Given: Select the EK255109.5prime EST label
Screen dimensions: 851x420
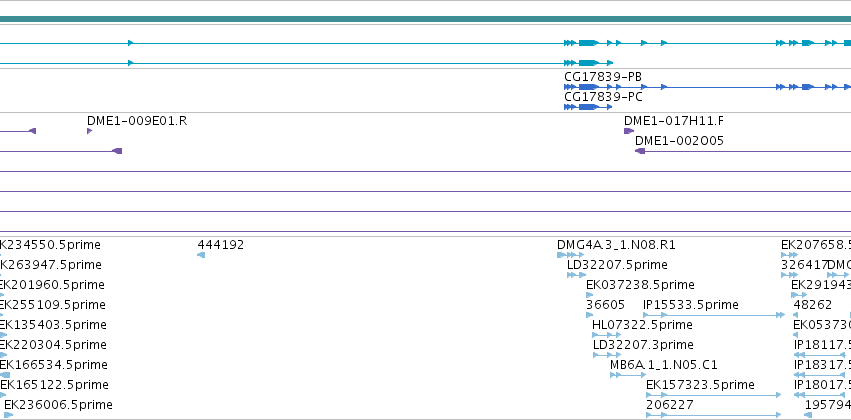Looking at the screenshot, I should (x=53, y=304).
